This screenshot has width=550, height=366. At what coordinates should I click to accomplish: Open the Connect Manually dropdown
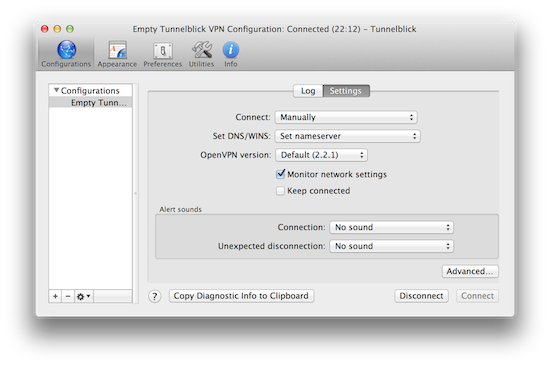coord(346,117)
